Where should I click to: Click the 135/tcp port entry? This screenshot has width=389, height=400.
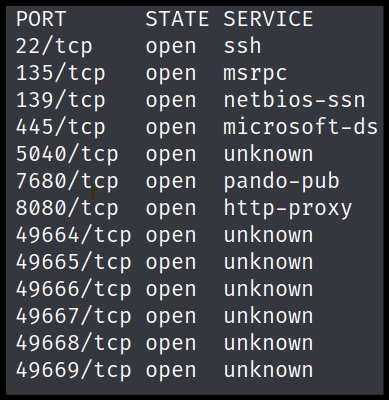61,73
